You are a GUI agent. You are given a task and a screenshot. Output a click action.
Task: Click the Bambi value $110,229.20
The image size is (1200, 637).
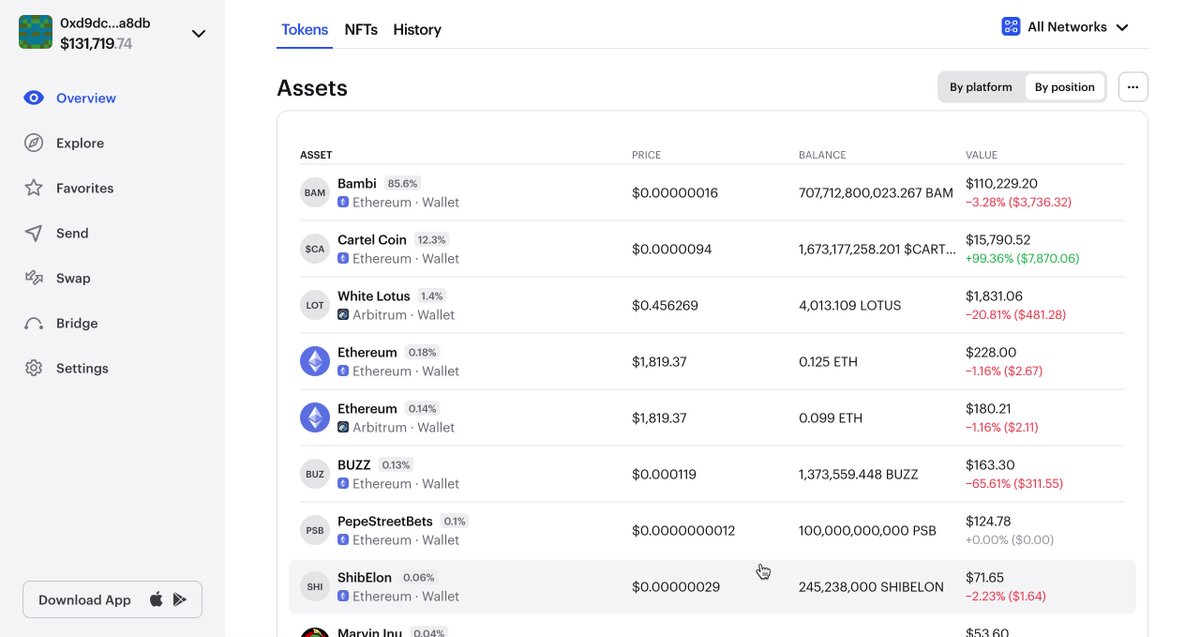1002,184
